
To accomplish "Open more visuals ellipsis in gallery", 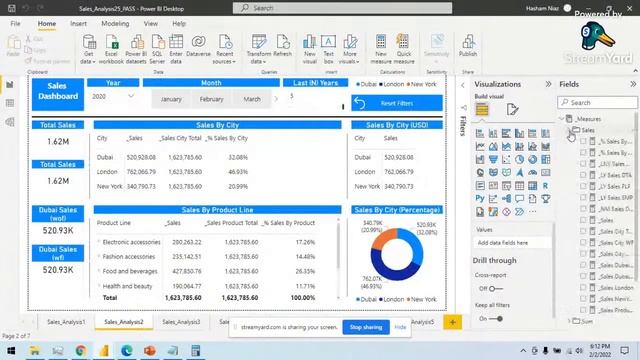I will click(x=532, y=212).
